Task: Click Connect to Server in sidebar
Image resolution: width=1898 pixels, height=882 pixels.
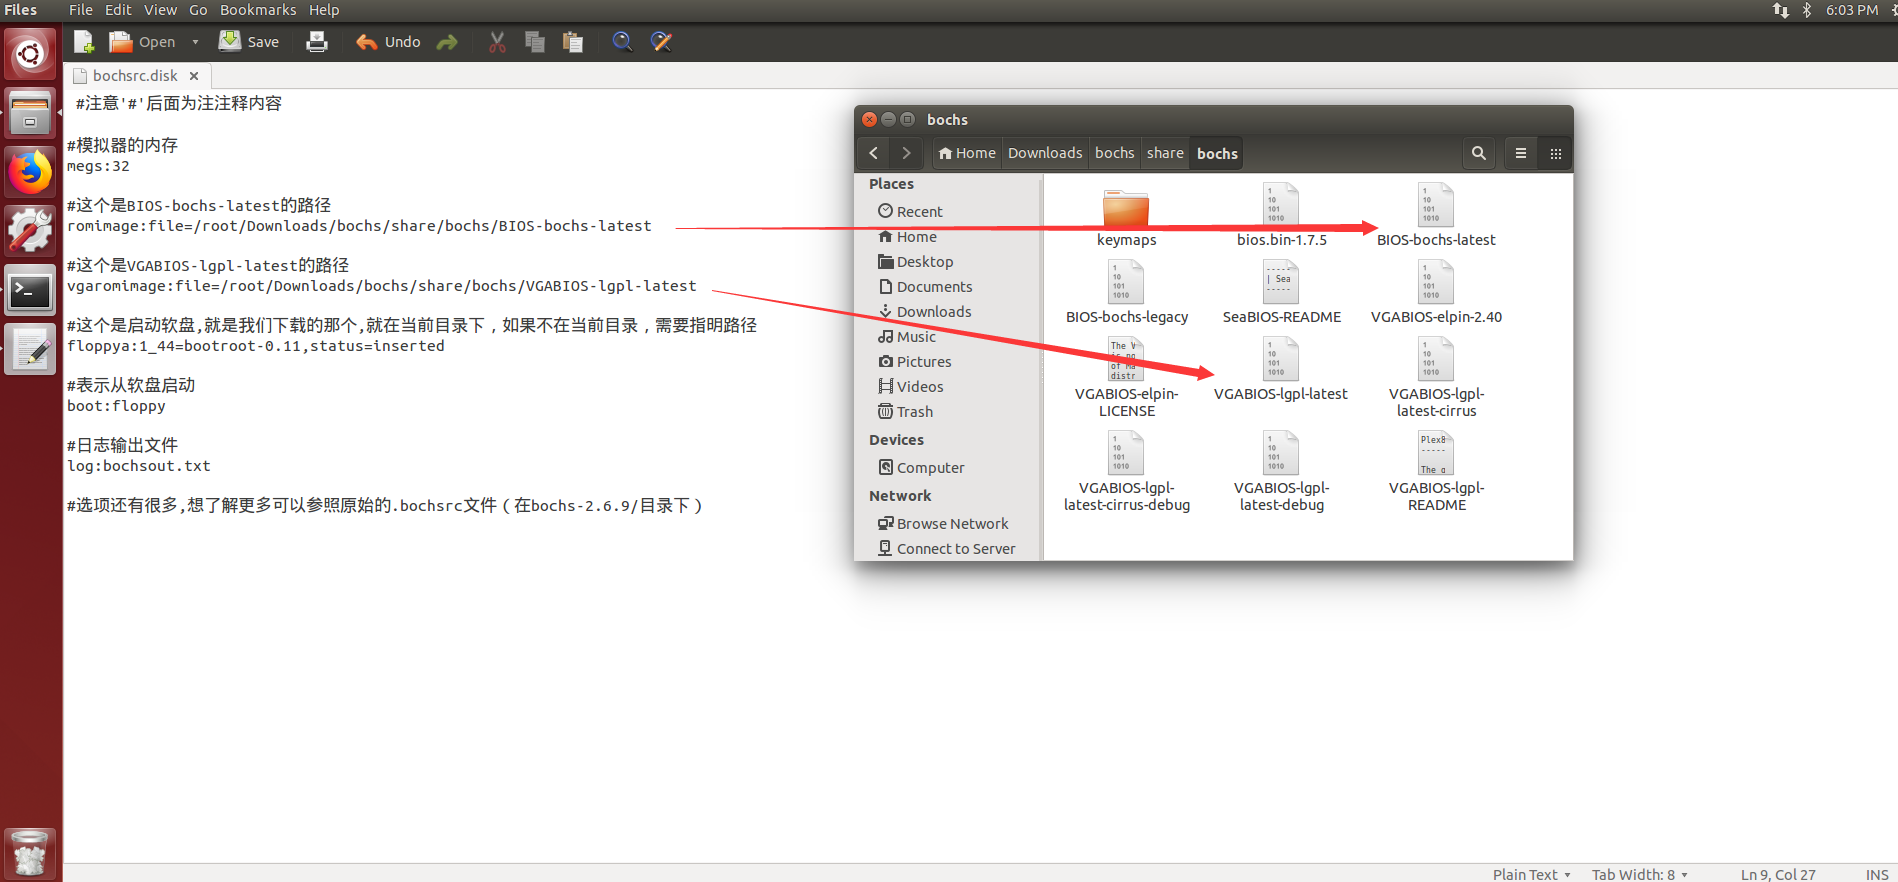Action: (x=947, y=549)
